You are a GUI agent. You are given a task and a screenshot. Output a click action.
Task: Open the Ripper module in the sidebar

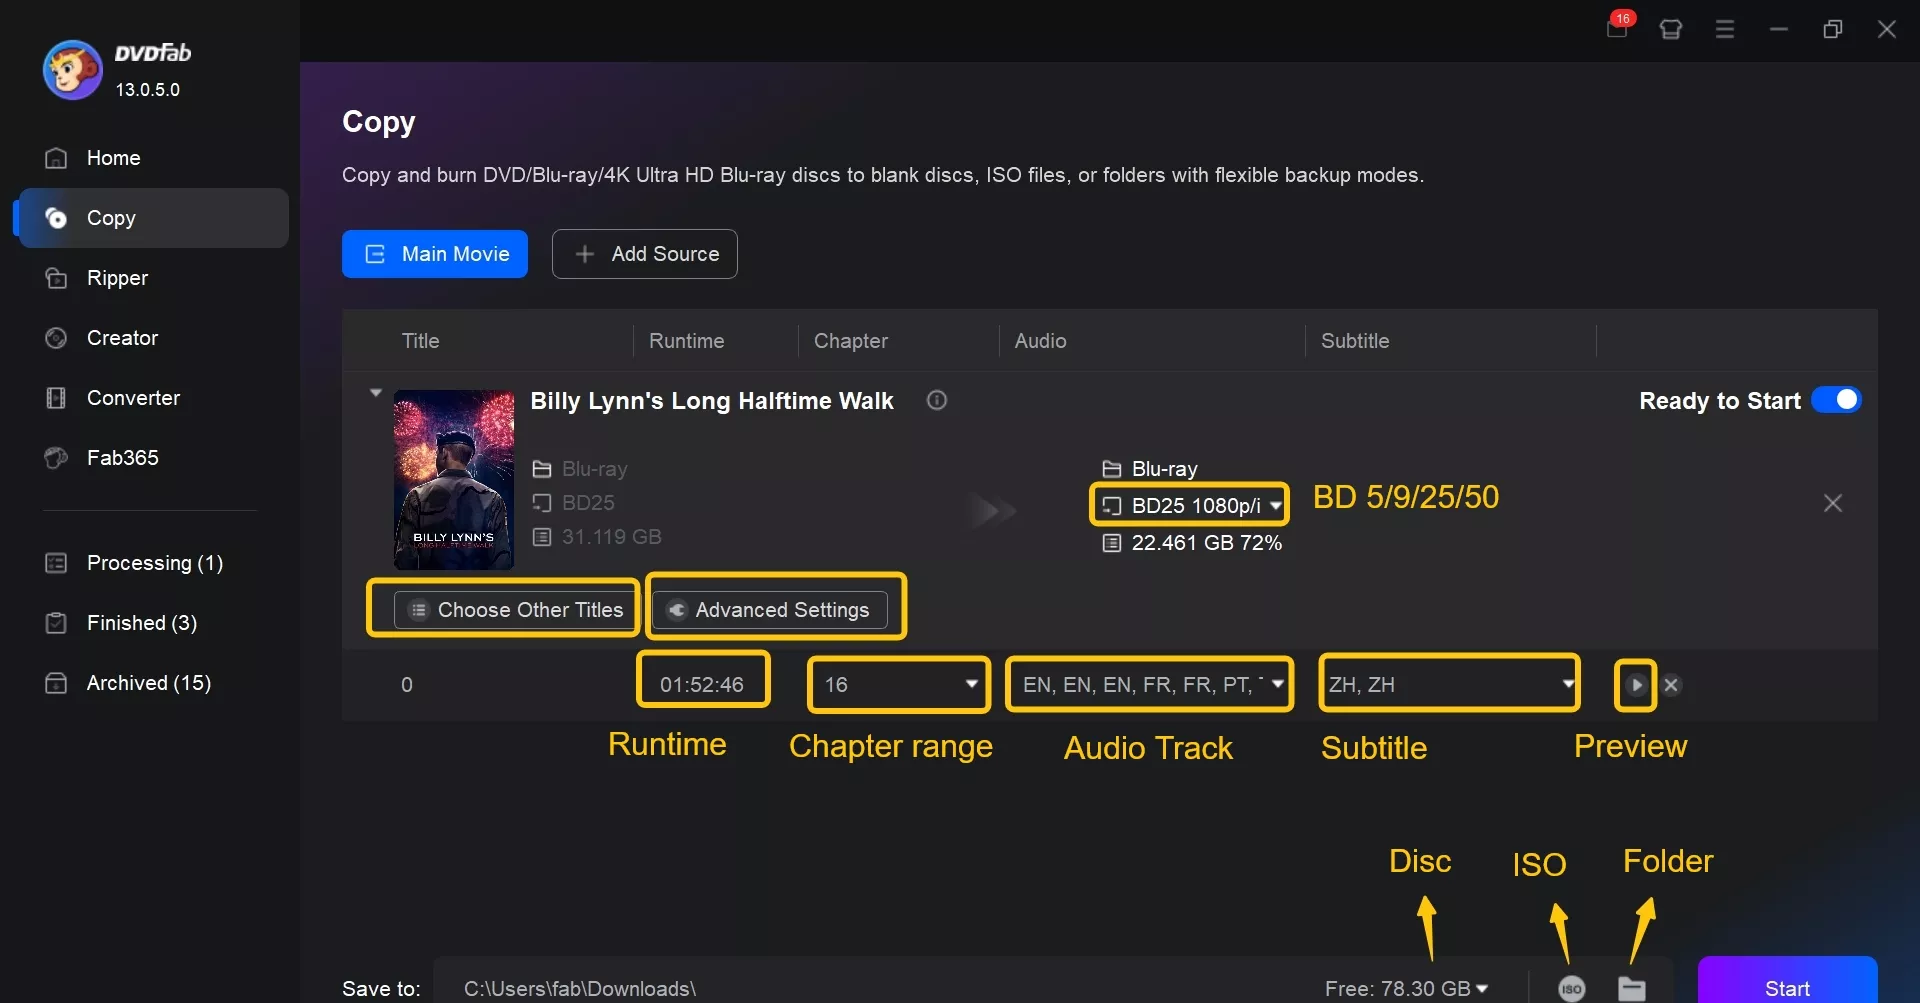click(116, 278)
